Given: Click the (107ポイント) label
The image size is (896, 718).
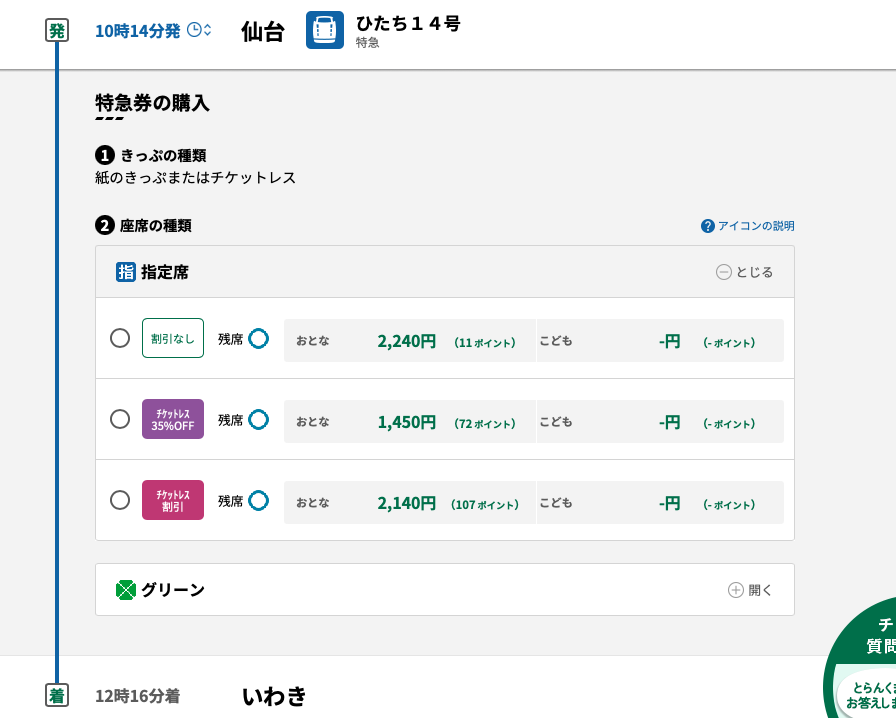Looking at the screenshot, I should click(x=485, y=505).
